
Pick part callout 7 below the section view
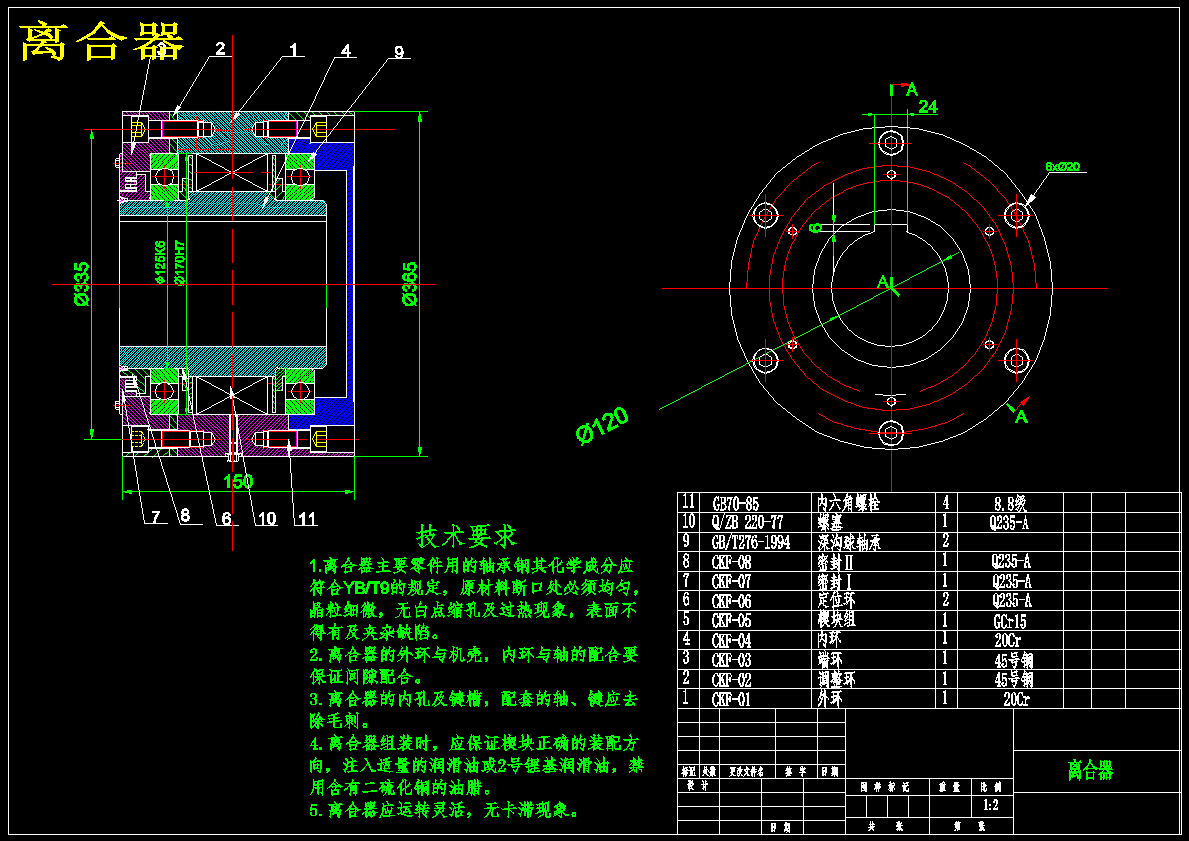(155, 517)
